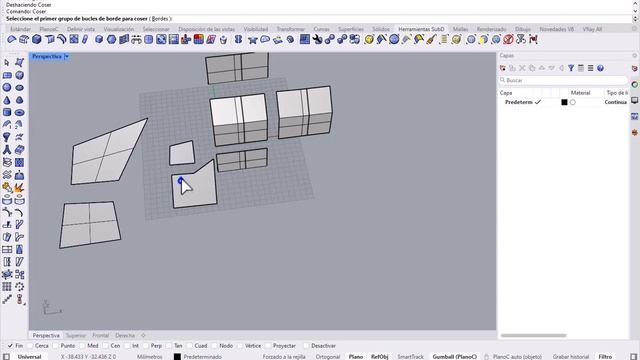Click the help question mark icon in Capas

coord(600,68)
